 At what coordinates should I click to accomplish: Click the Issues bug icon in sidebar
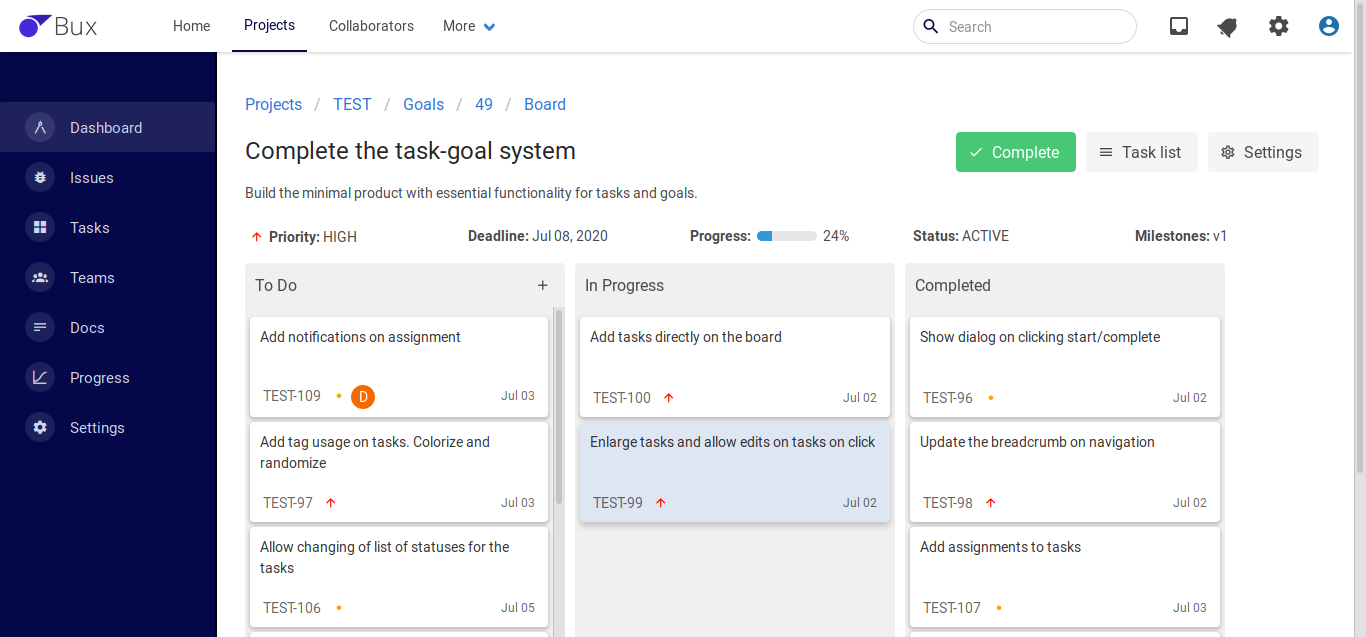pos(40,178)
